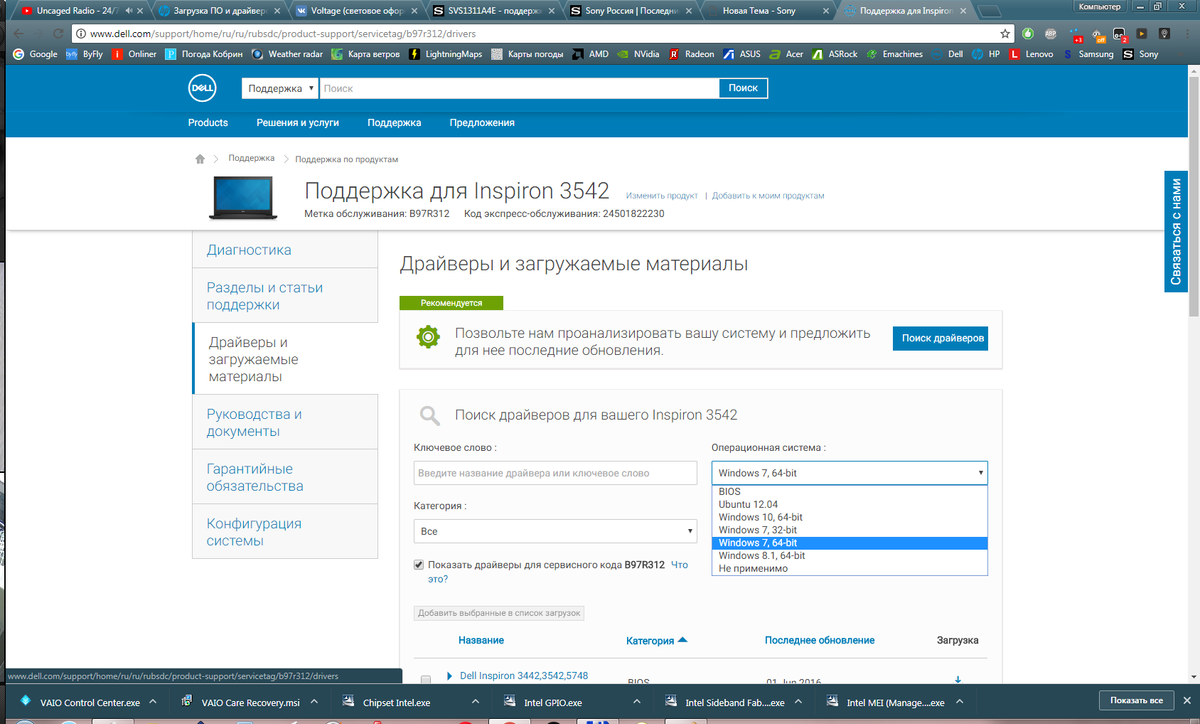Open menu arrow for VAIO Care Recovery.msi download
The height and width of the screenshot is (724, 1200).
(315, 702)
